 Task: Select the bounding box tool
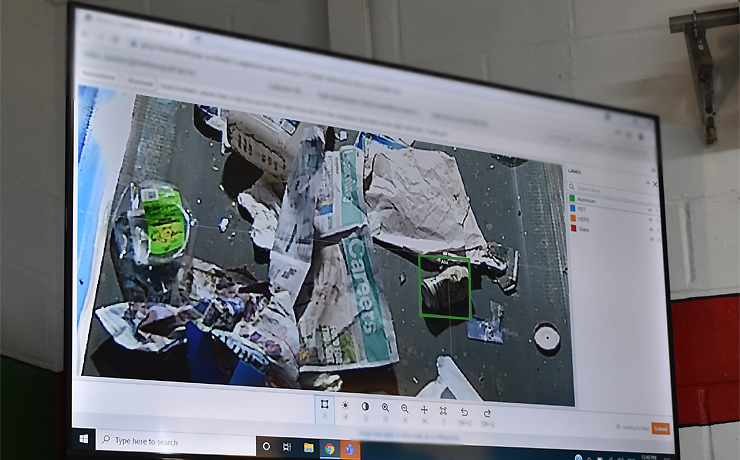pos(325,407)
